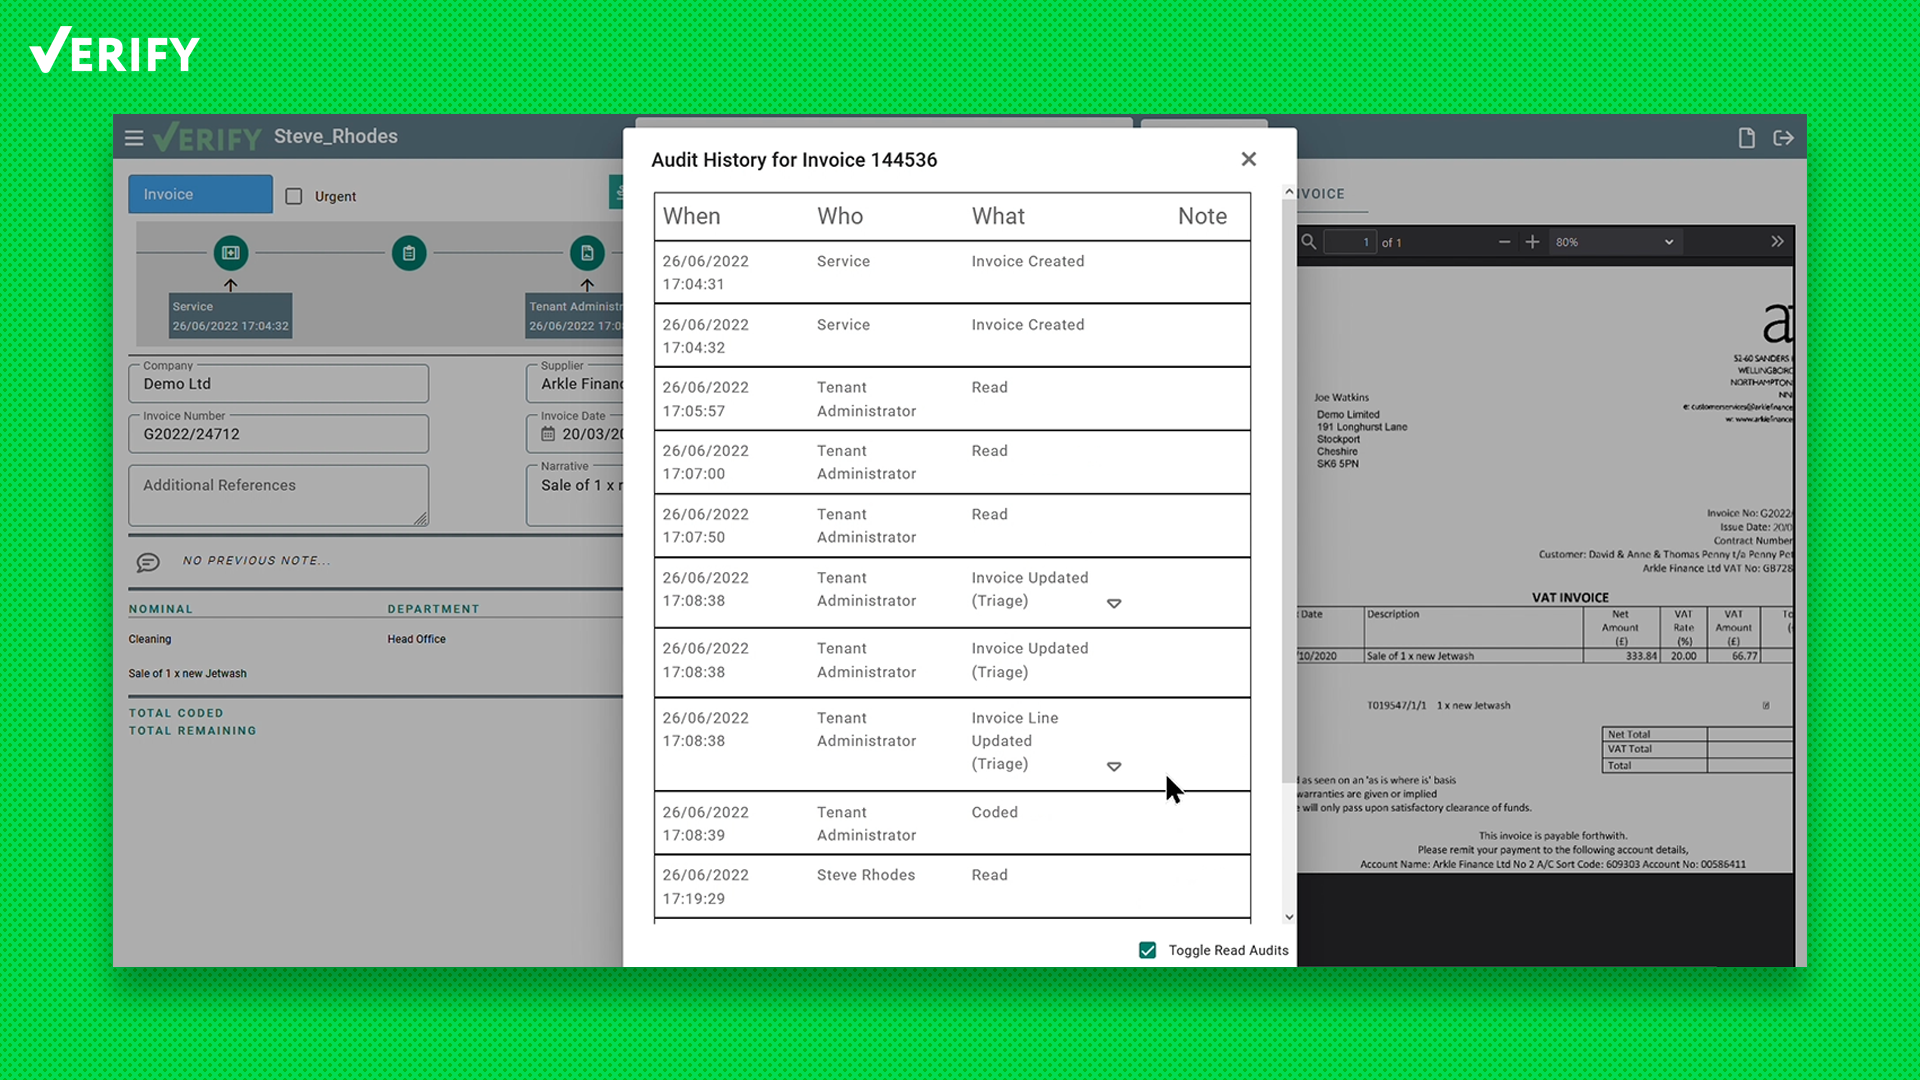Screen dimensions: 1920x1080
Task: Disable Toggle Read Audits
Action: (1147, 950)
